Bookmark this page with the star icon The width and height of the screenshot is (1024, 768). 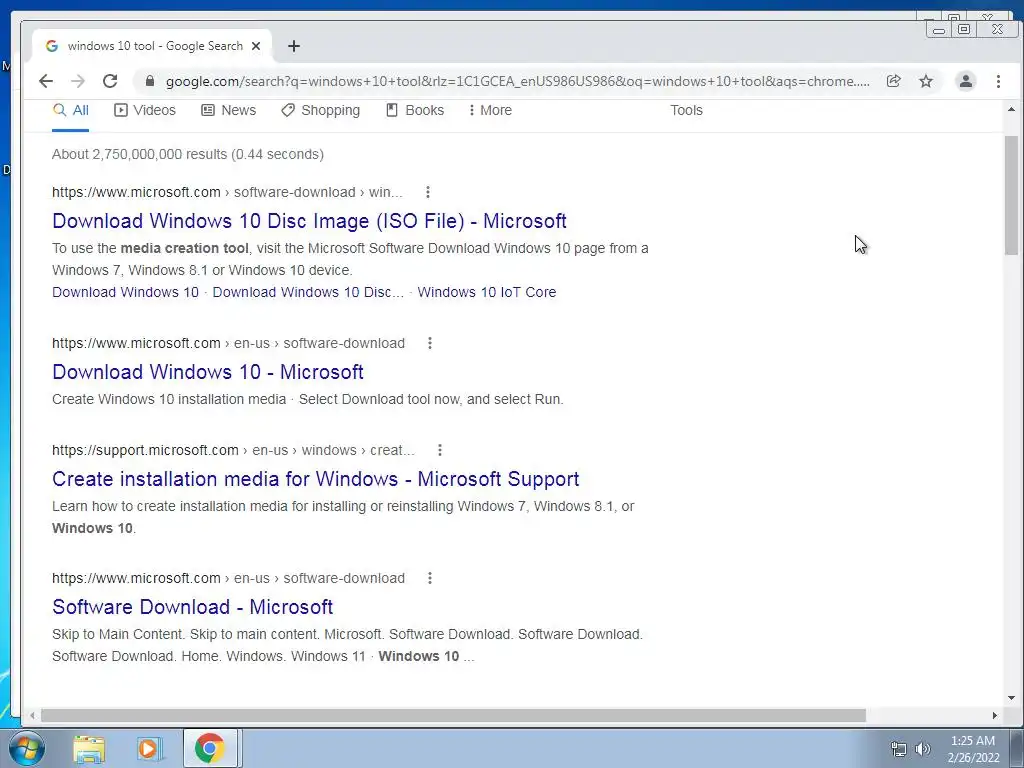point(926,81)
